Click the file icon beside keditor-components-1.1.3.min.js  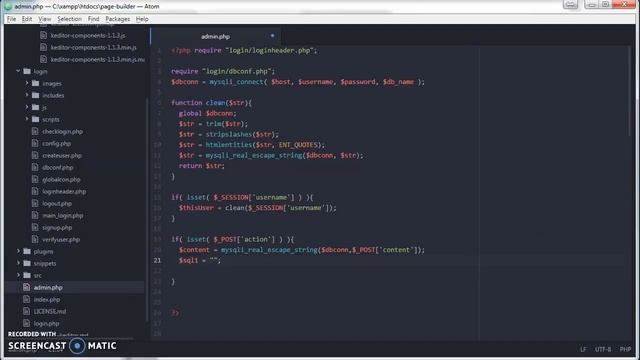point(43,47)
